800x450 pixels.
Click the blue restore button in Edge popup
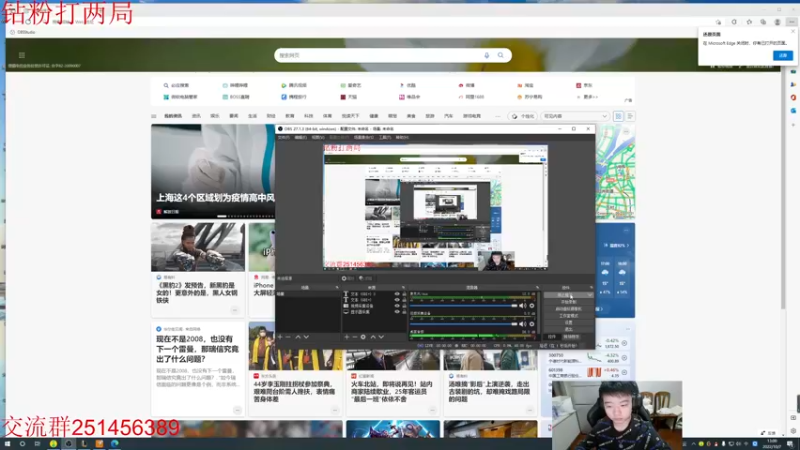pyautogui.click(x=783, y=55)
